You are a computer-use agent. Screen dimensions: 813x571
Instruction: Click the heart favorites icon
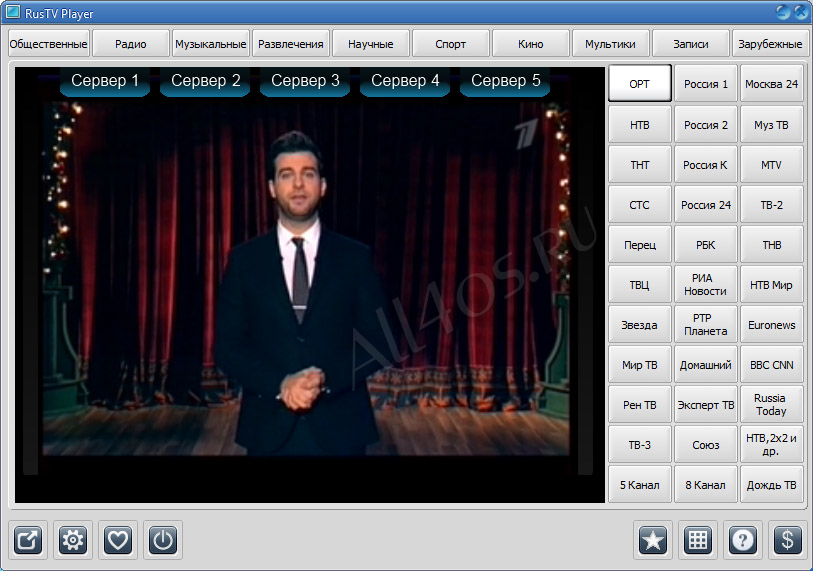[118, 540]
